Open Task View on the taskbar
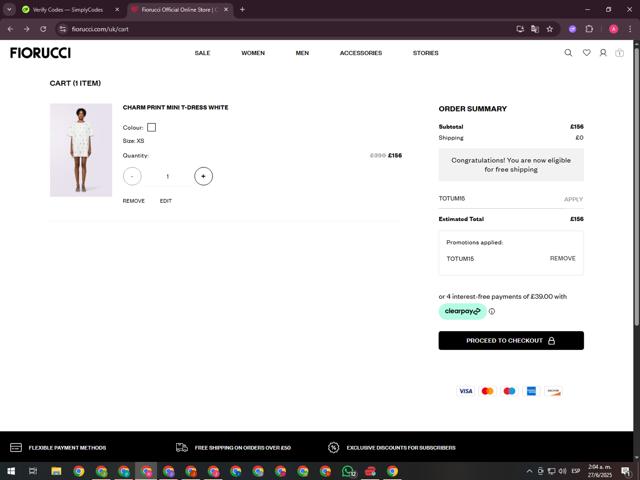 click(33, 471)
